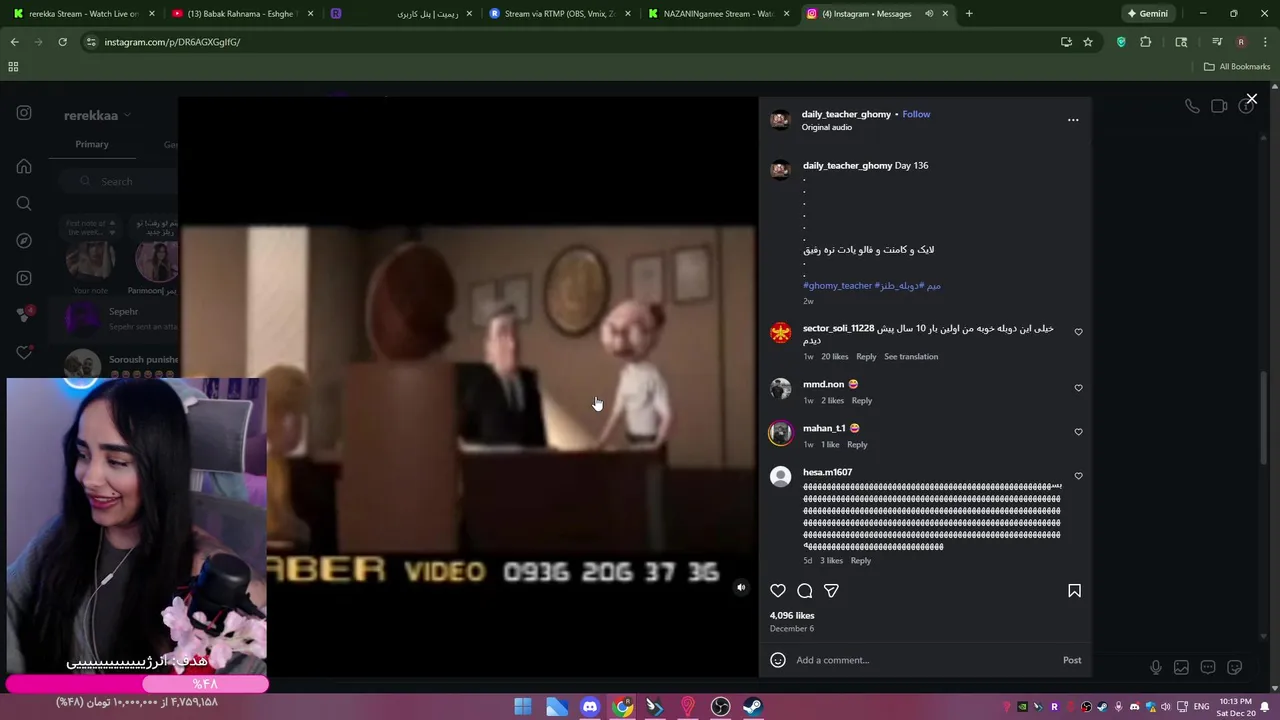Screen dimensions: 1280x720
Task: Click the Post comment button
Action: 1072,660
